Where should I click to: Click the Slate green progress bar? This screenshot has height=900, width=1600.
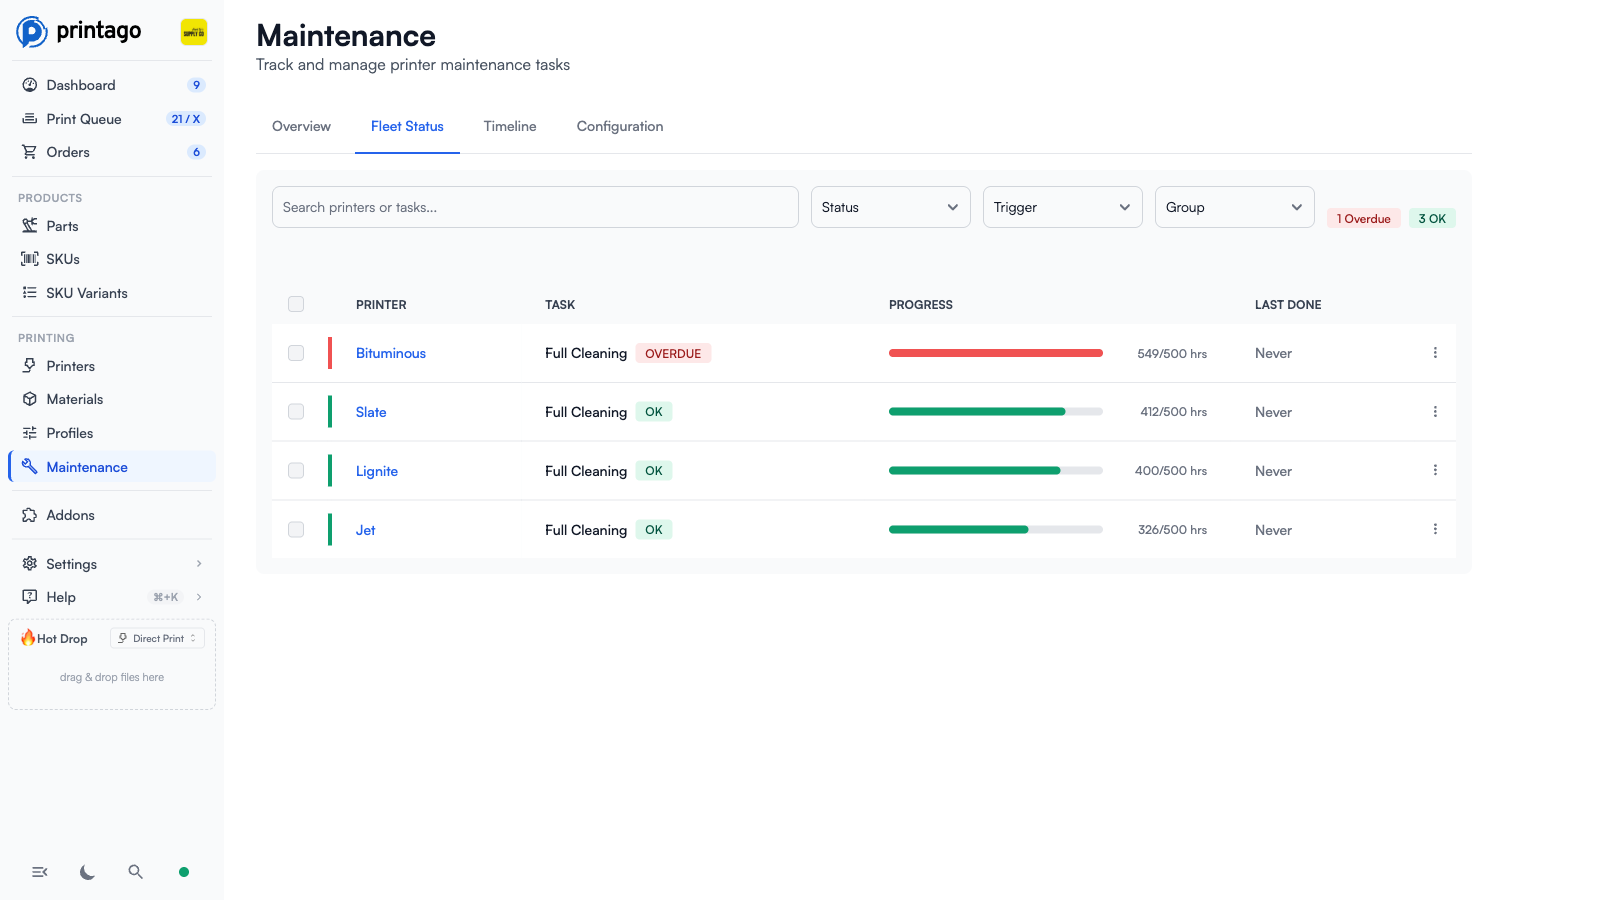click(996, 412)
